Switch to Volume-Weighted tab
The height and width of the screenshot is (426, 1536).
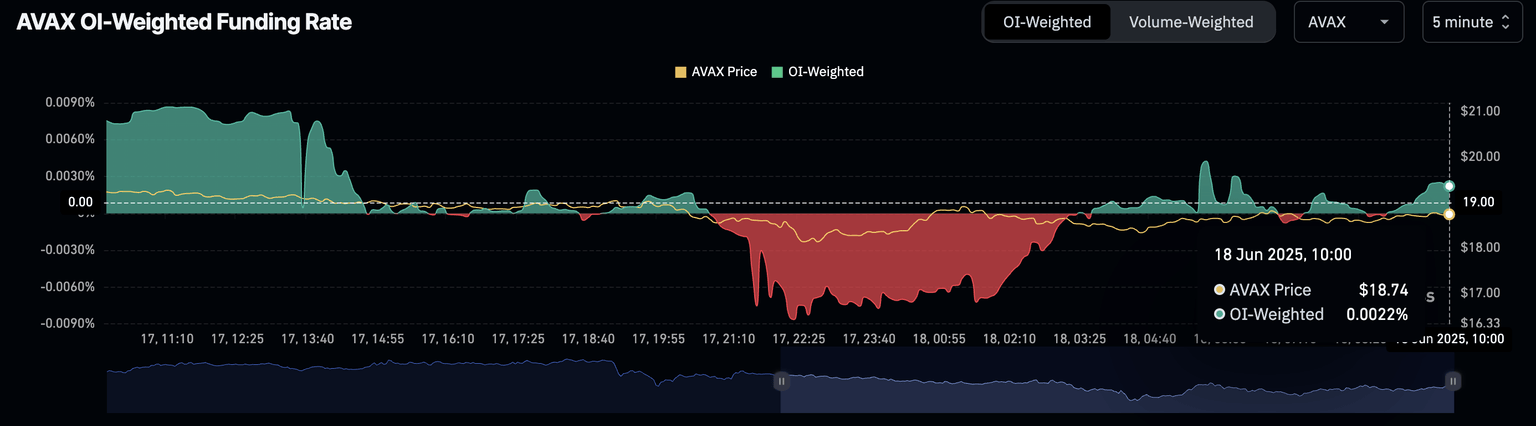pyautogui.click(x=1192, y=22)
